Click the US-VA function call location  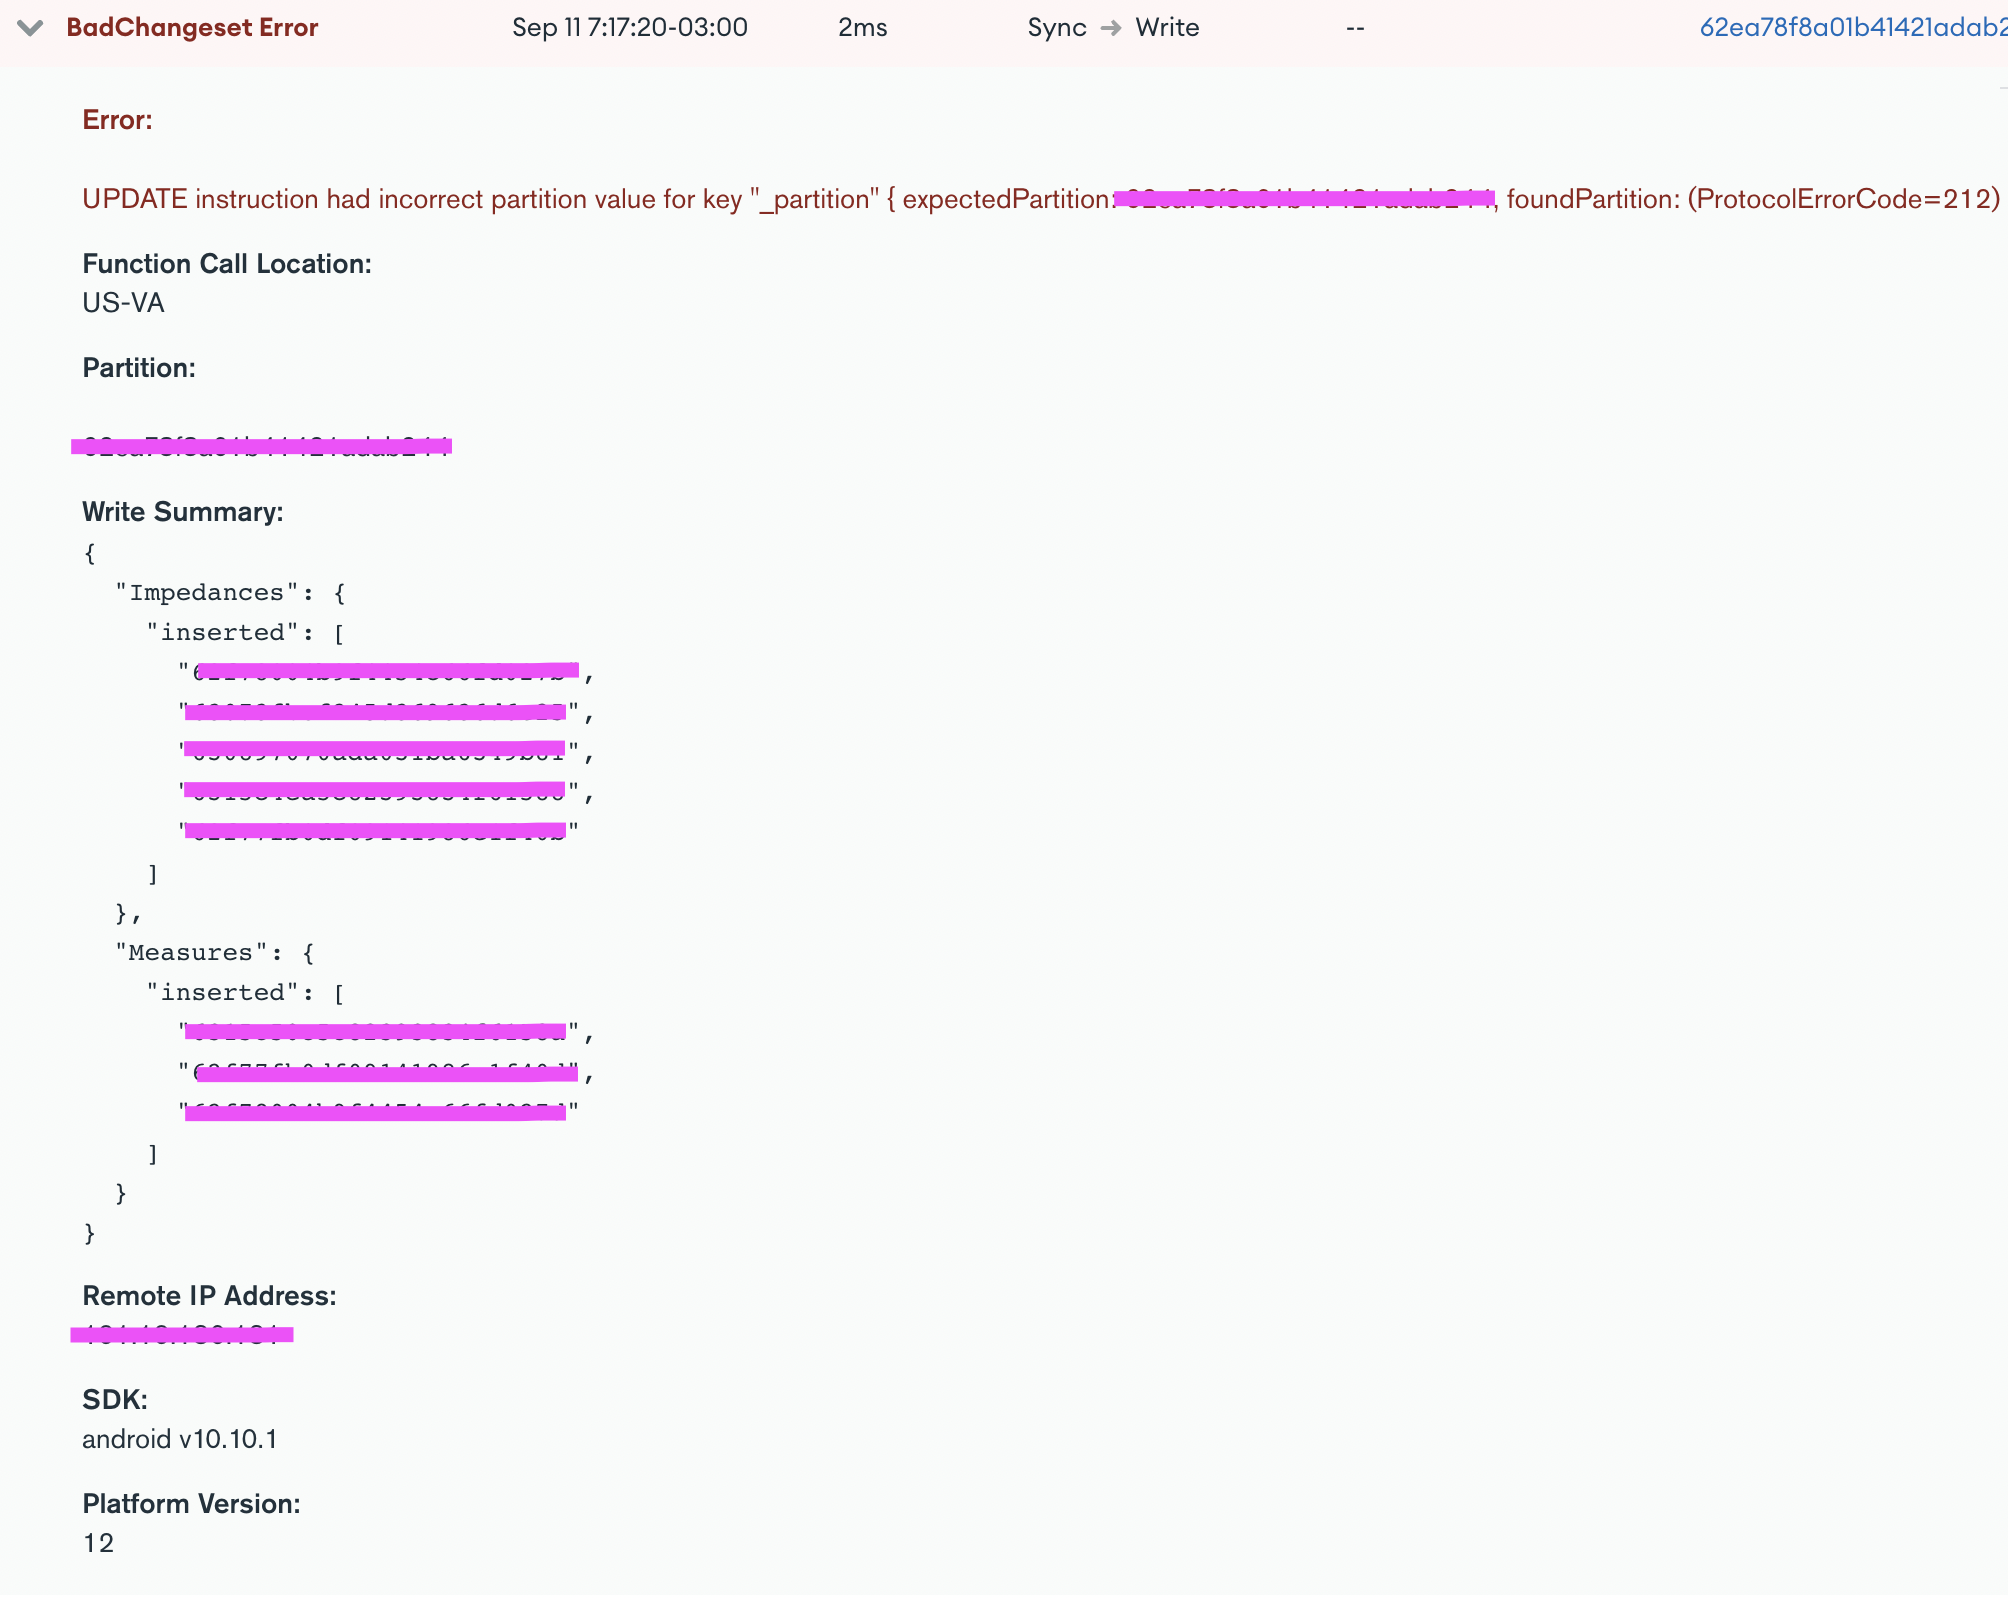pyautogui.click(x=123, y=303)
